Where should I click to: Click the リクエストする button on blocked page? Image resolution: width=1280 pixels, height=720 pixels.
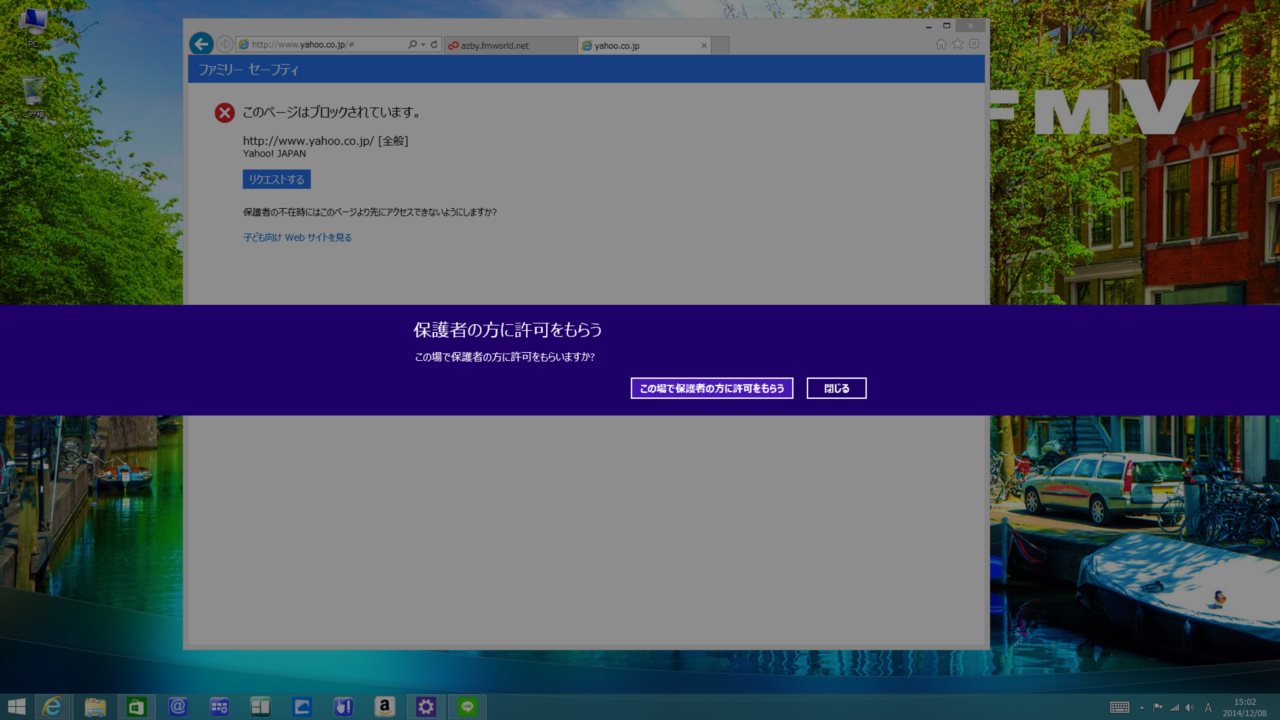click(x=277, y=180)
